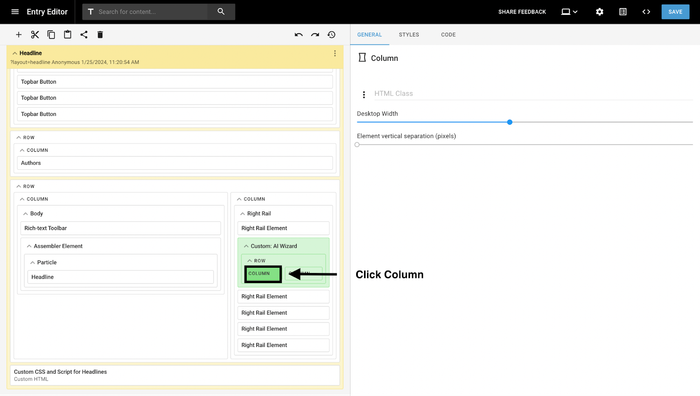Adjust the Desktop Width slider handle
This screenshot has width=700, height=396.
(x=509, y=122)
